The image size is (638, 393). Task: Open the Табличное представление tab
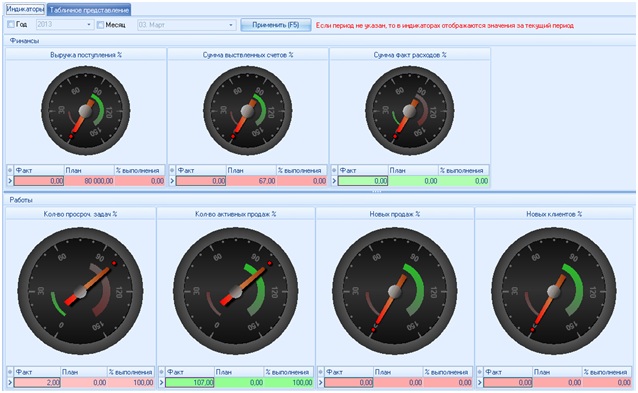(x=89, y=10)
